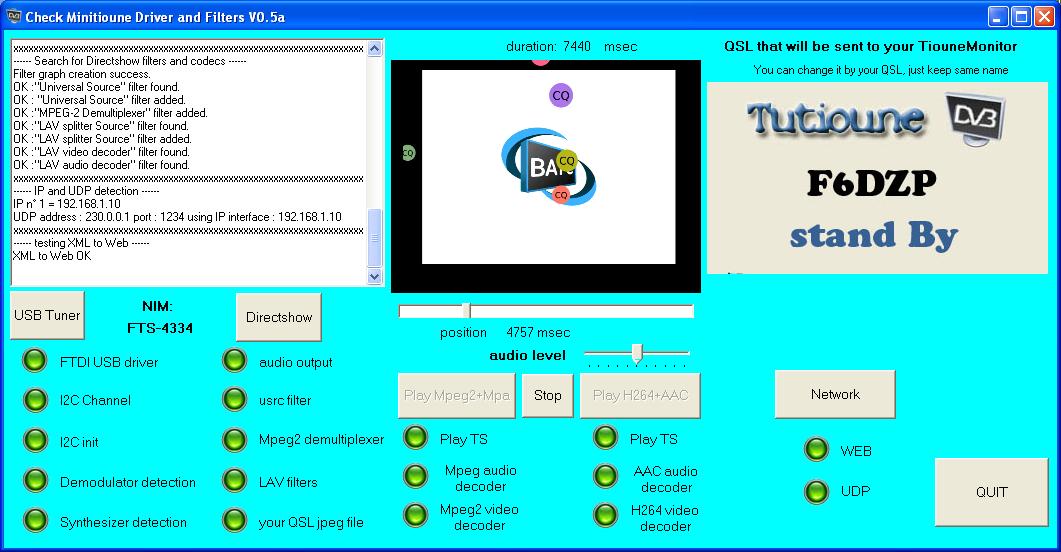Viewport: 1061px width, 552px height.
Task: Click the usrc filter status LED
Action: 235,400
